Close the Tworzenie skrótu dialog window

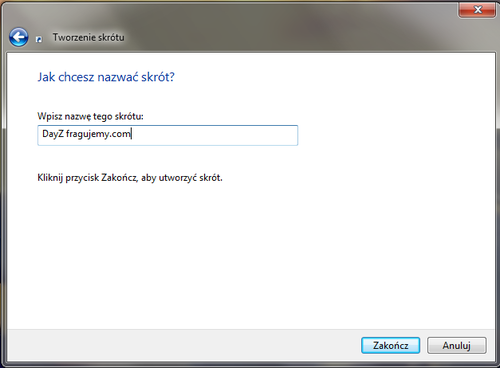(x=477, y=10)
